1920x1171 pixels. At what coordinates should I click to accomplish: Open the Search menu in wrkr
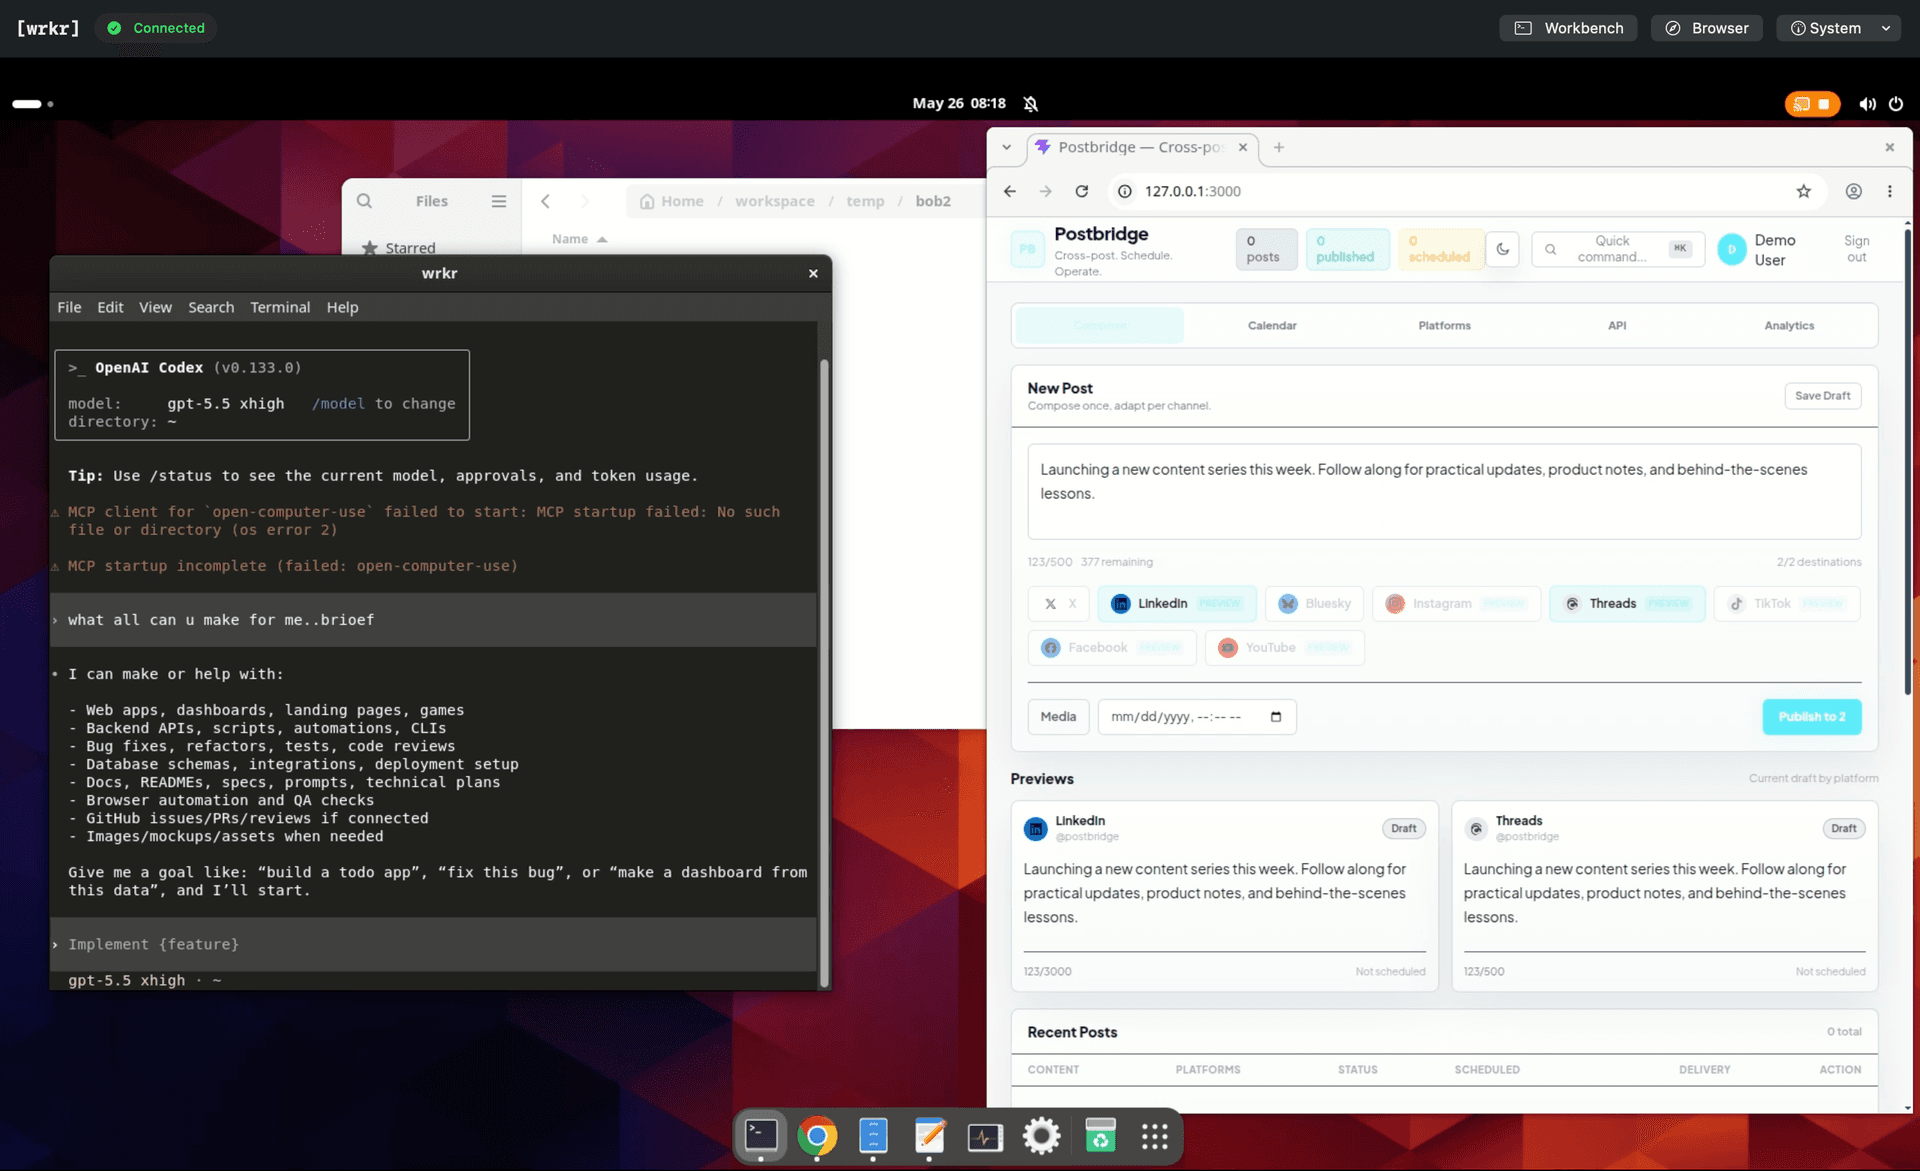pyautogui.click(x=211, y=308)
